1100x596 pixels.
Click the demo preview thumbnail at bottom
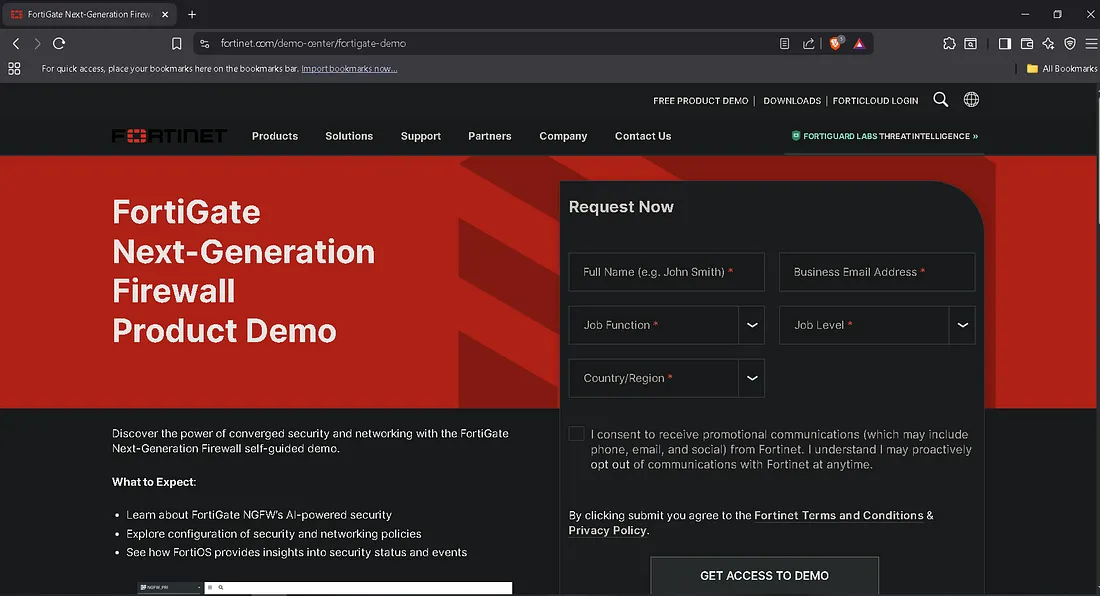tap(325, 588)
